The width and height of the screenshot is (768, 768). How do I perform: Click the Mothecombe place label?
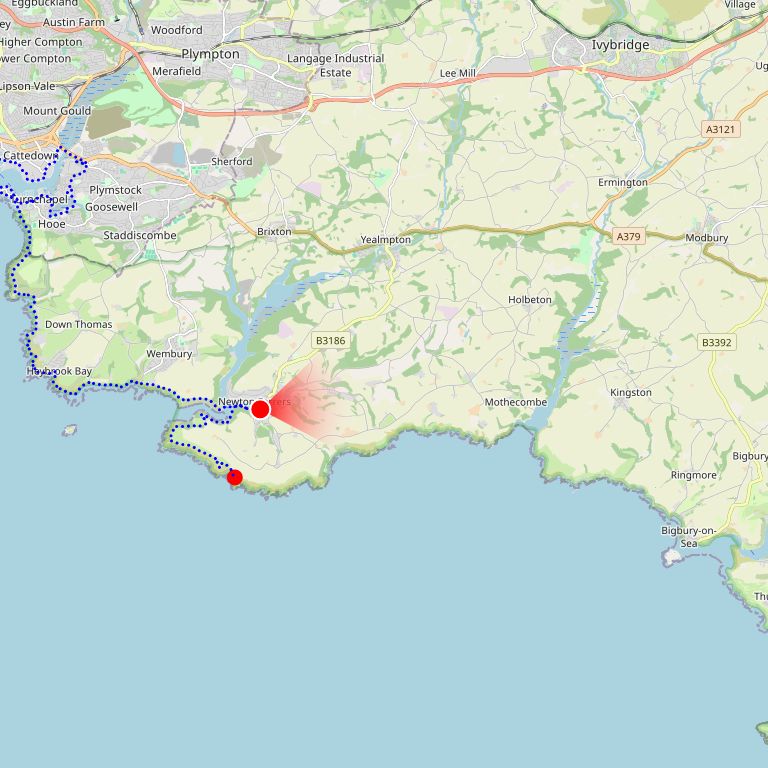pos(515,402)
